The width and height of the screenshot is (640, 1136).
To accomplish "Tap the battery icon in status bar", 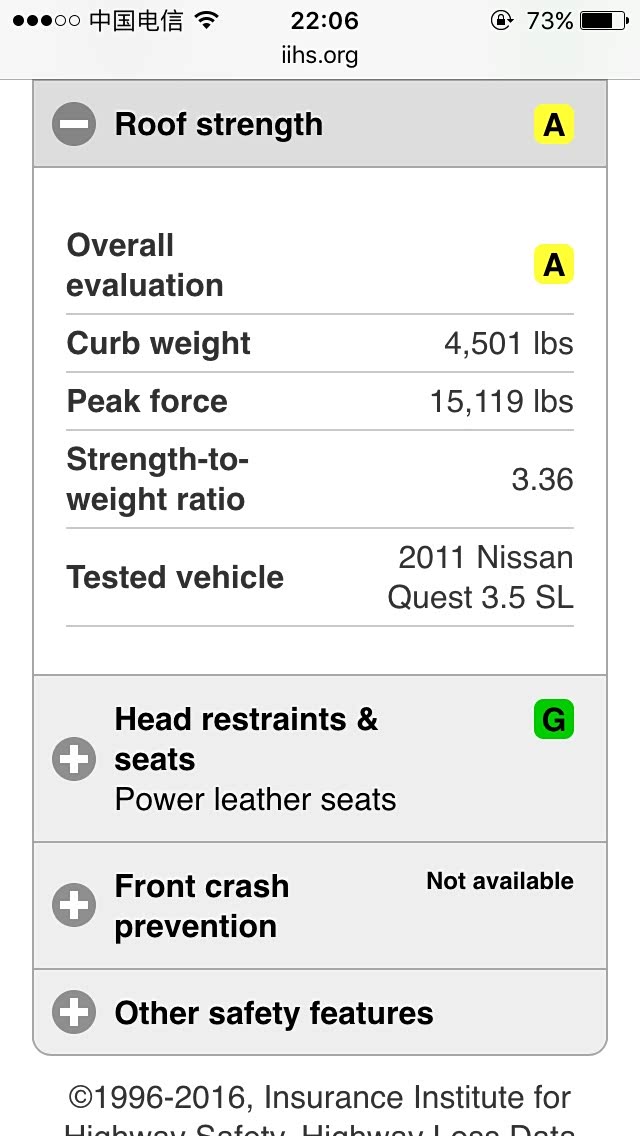I will coord(603,21).
